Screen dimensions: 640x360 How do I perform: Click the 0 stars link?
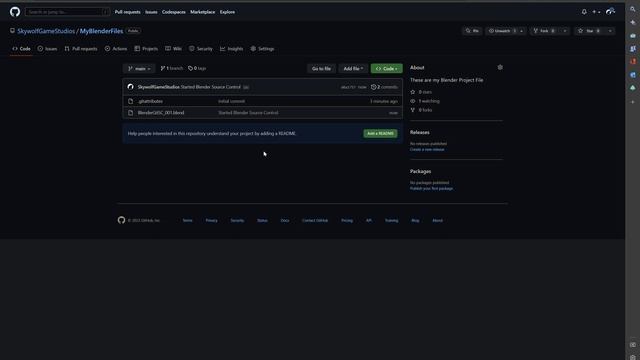[x=421, y=92]
